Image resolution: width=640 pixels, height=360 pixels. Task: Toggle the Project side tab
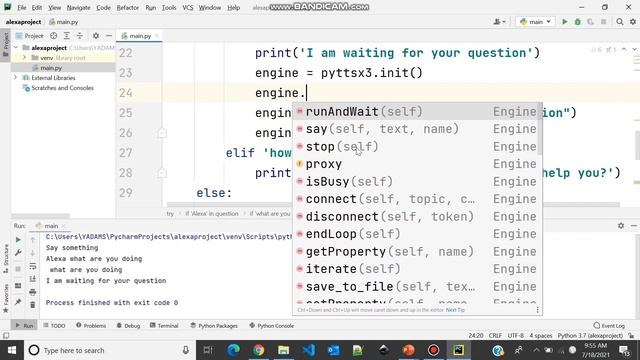pos(6,45)
